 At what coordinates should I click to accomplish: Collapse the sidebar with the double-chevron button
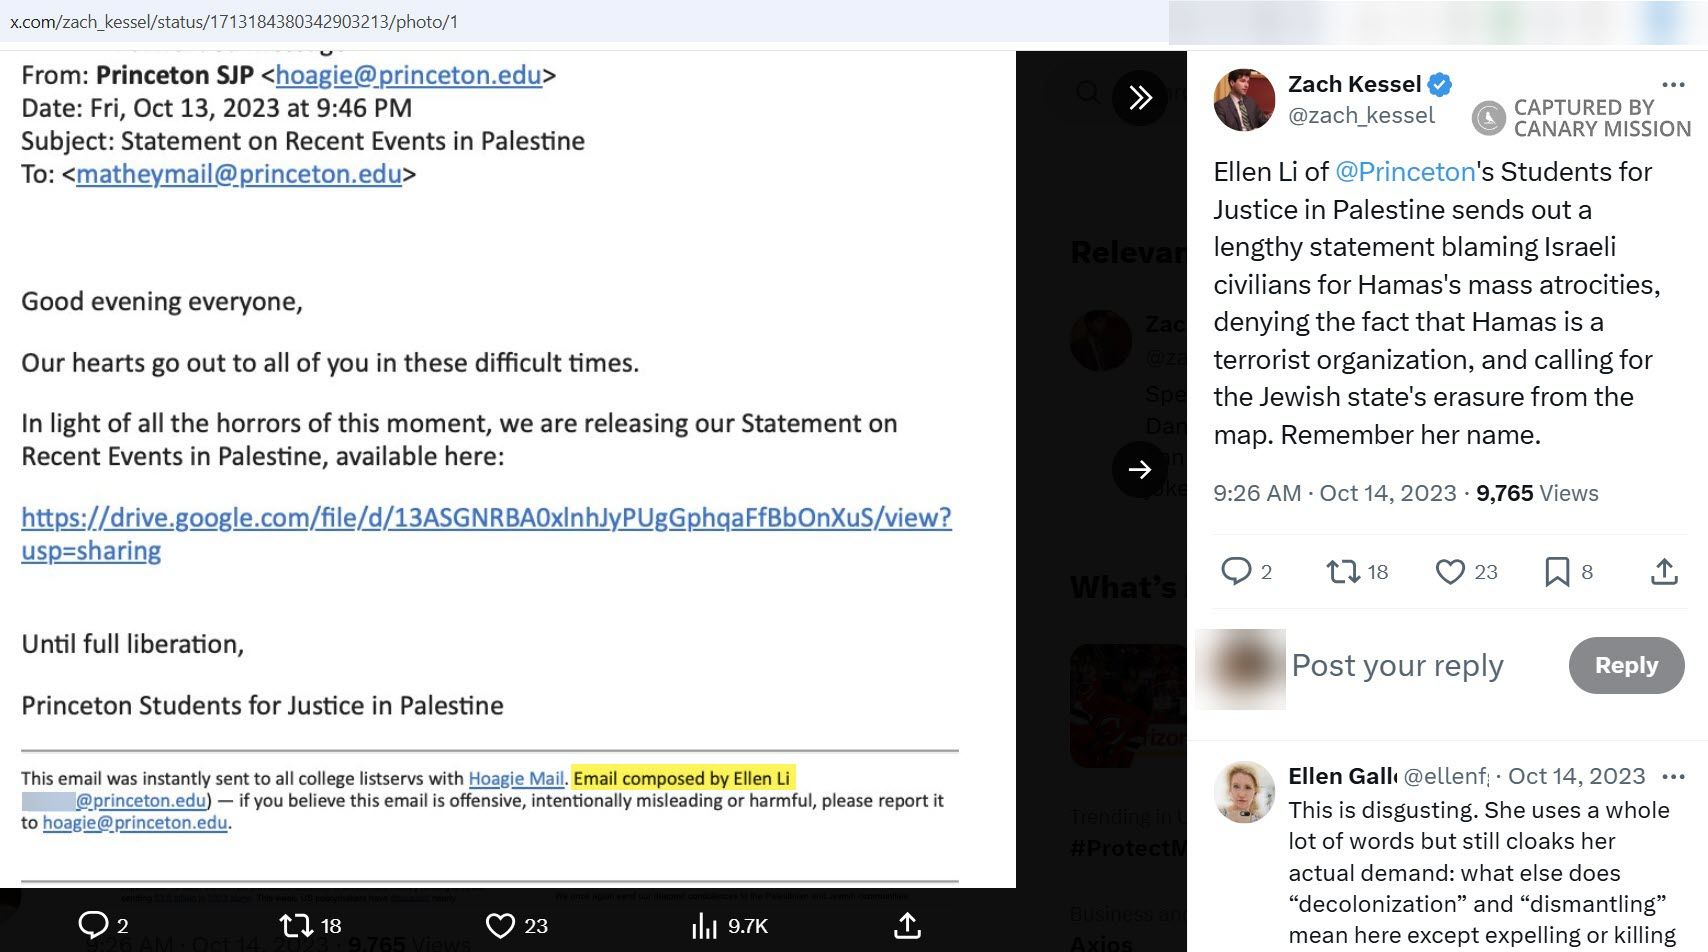(x=1140, y=97)
